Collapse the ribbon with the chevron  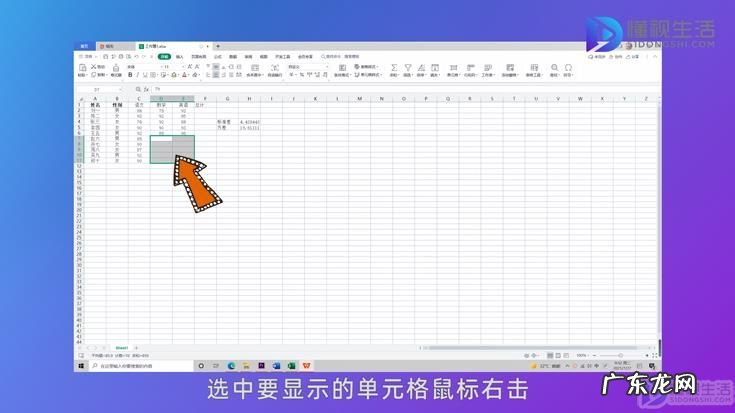pyautogui.click(x=655, y=57)
